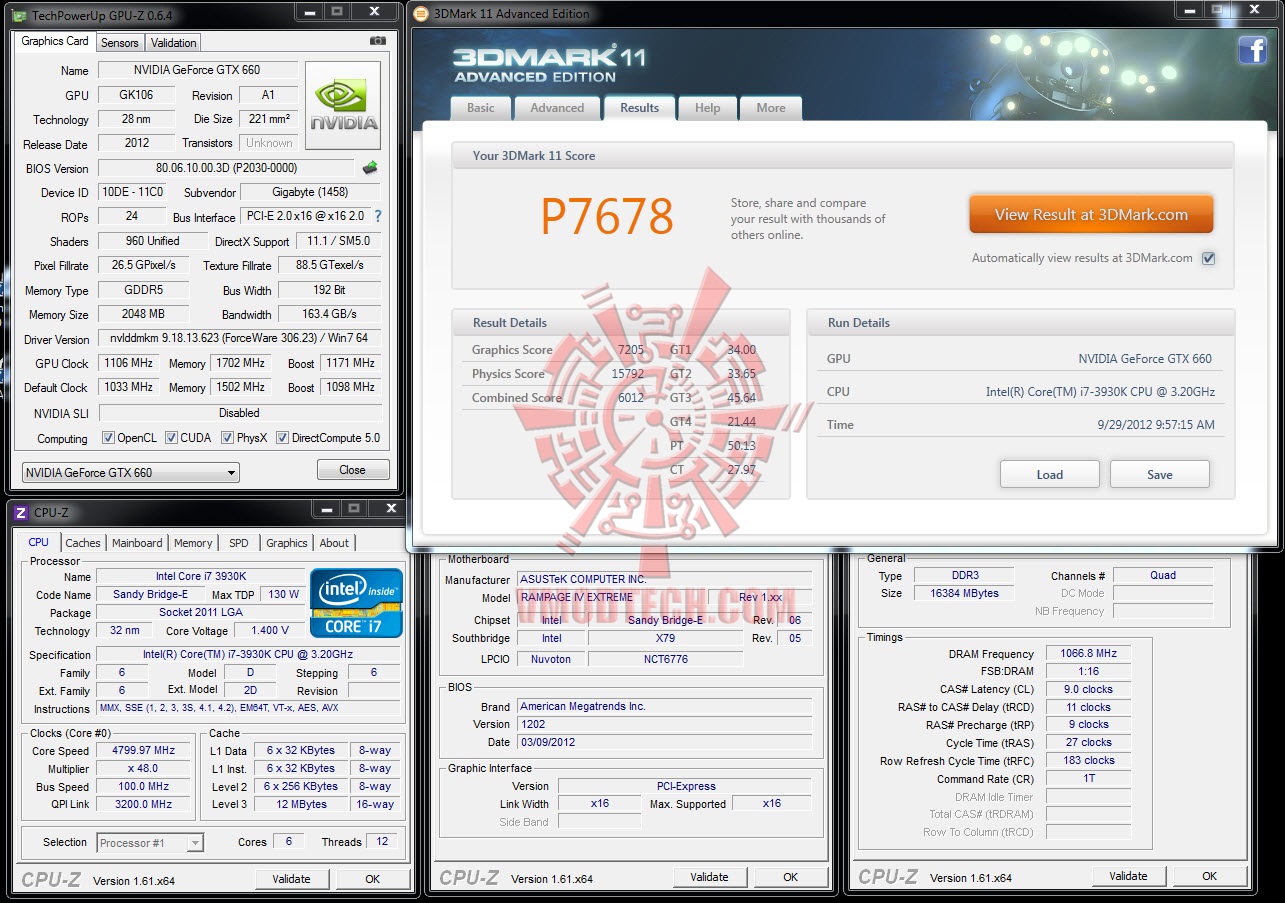
Task: Click the Core Voltage value 1.400 V
Action: point(270,630)
